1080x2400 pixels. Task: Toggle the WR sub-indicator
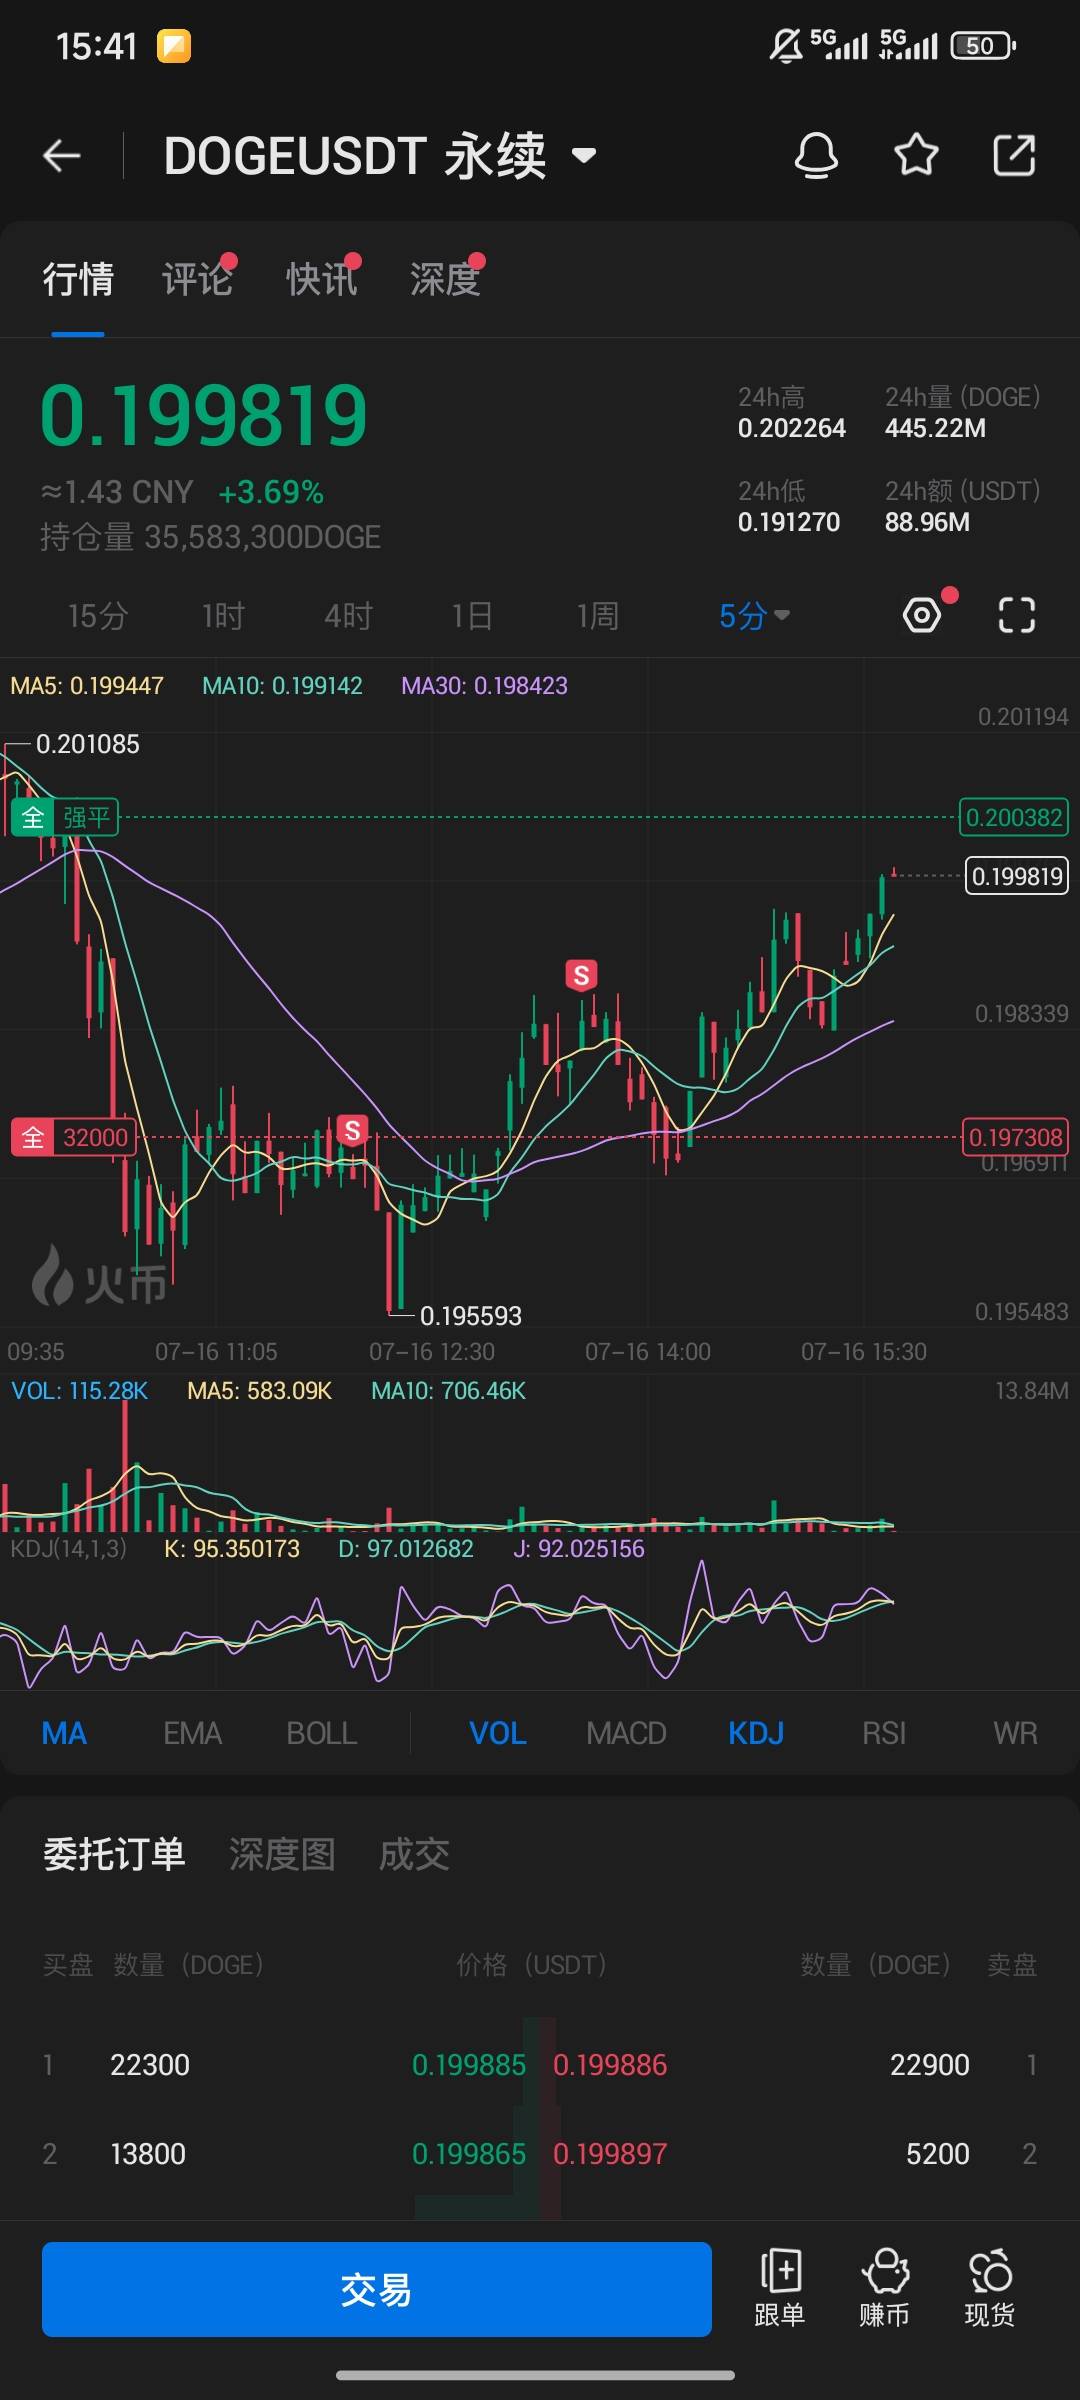point(1015,1733)
